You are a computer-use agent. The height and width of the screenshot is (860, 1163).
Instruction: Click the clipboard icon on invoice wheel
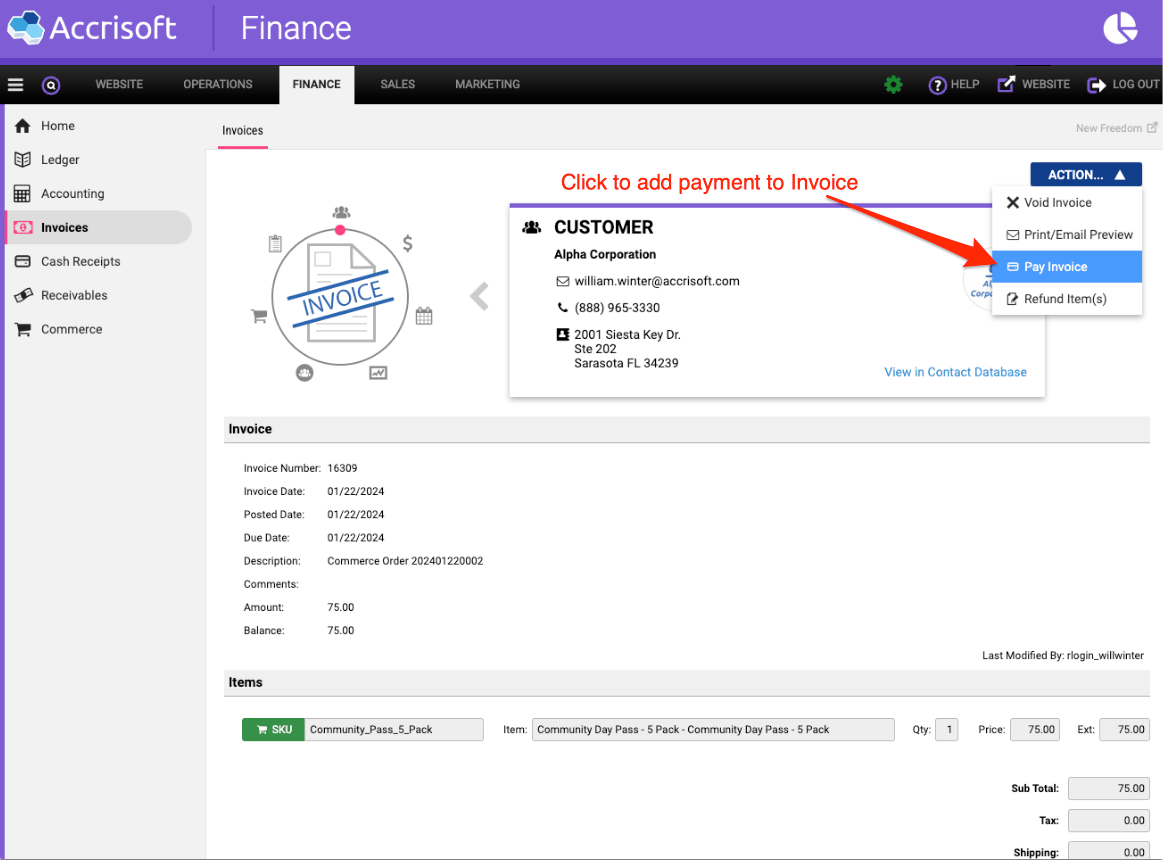click(276, 243)
